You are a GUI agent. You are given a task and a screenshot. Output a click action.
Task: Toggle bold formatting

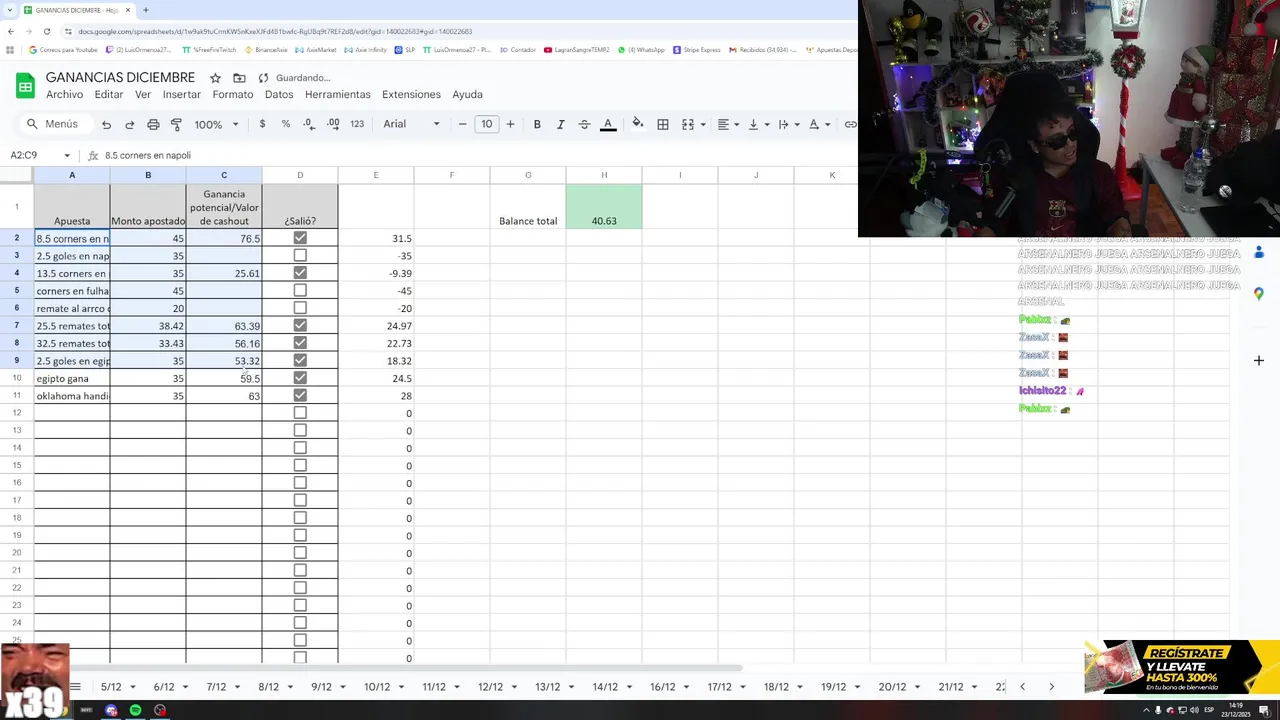537,124
